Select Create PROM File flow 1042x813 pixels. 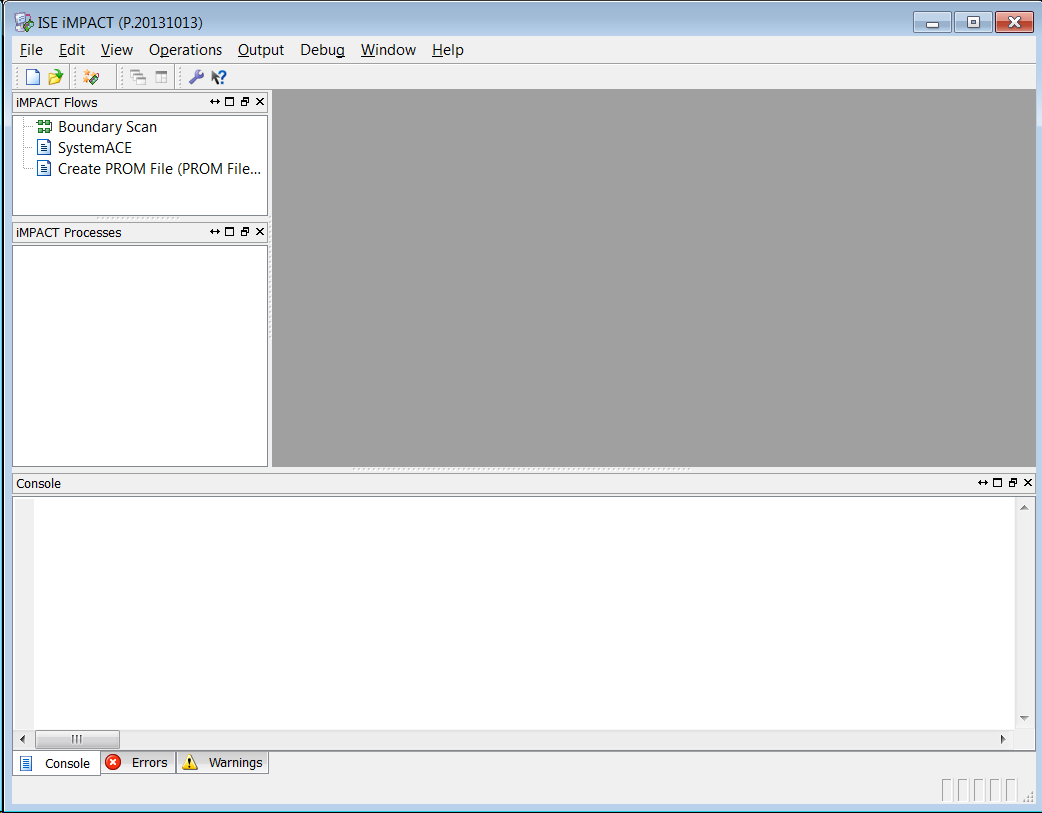(159, 169)
